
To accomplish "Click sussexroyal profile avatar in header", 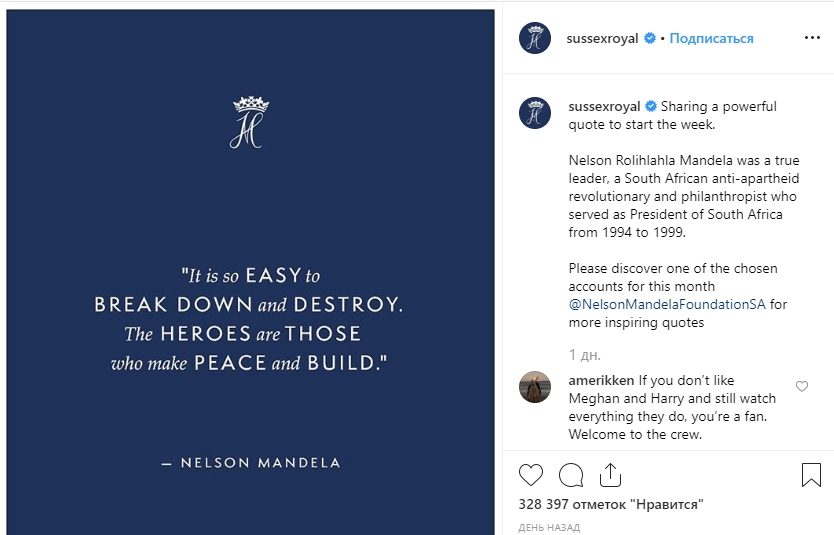I will click(x=535, y=39).
